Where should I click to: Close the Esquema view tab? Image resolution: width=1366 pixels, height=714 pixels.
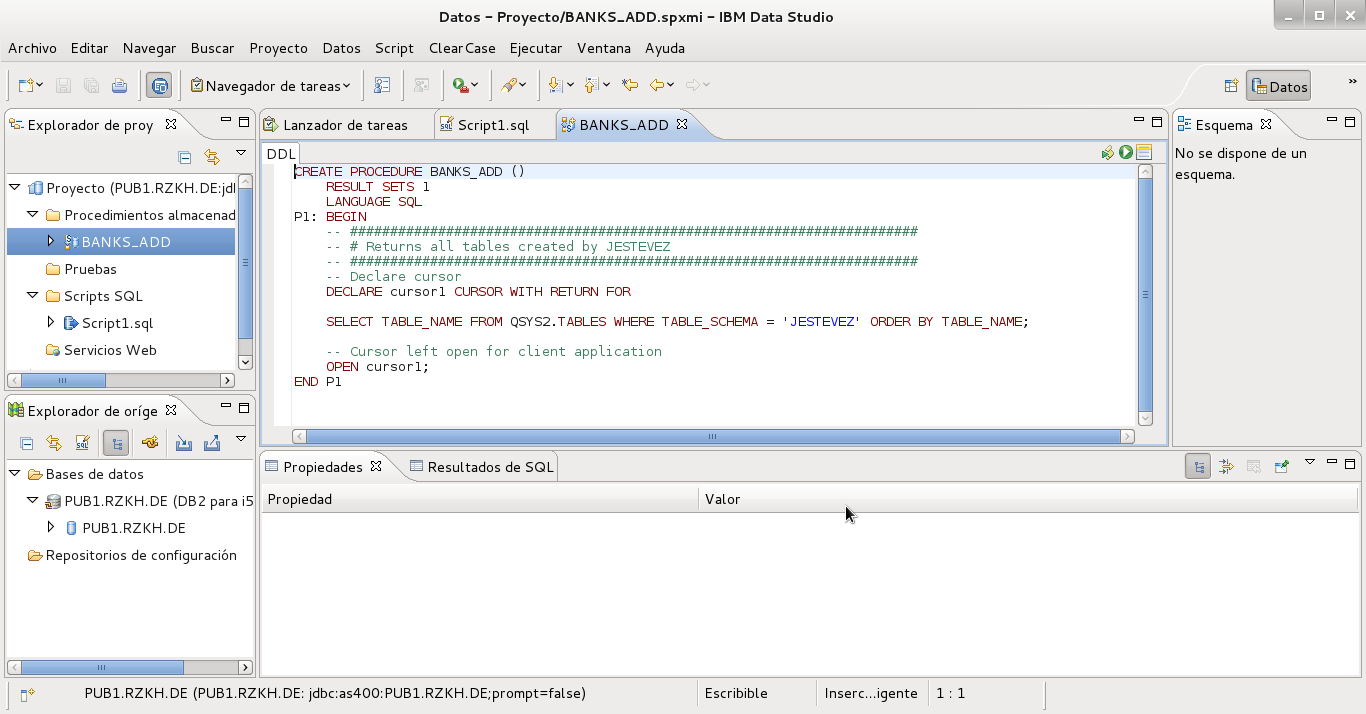(1266, 124)
